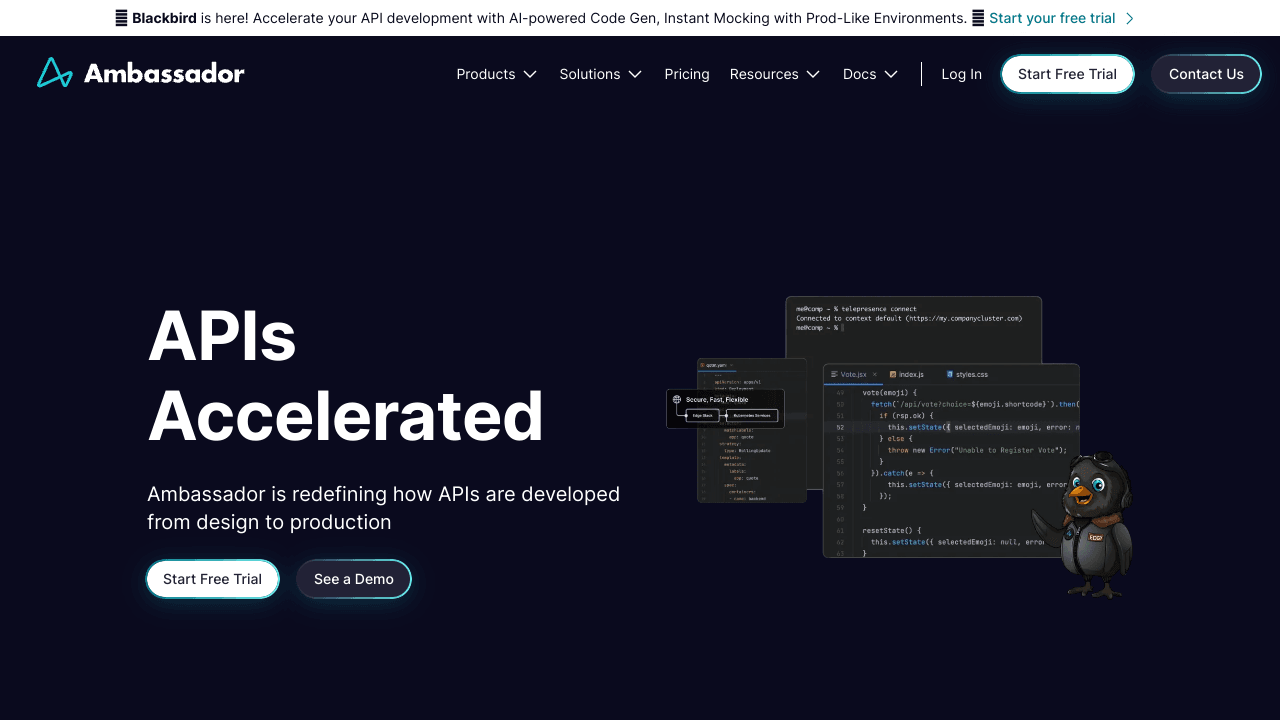Expand the Solutions dropdown menu
This screenshot has height=720, width=1280.
point(600,74)
